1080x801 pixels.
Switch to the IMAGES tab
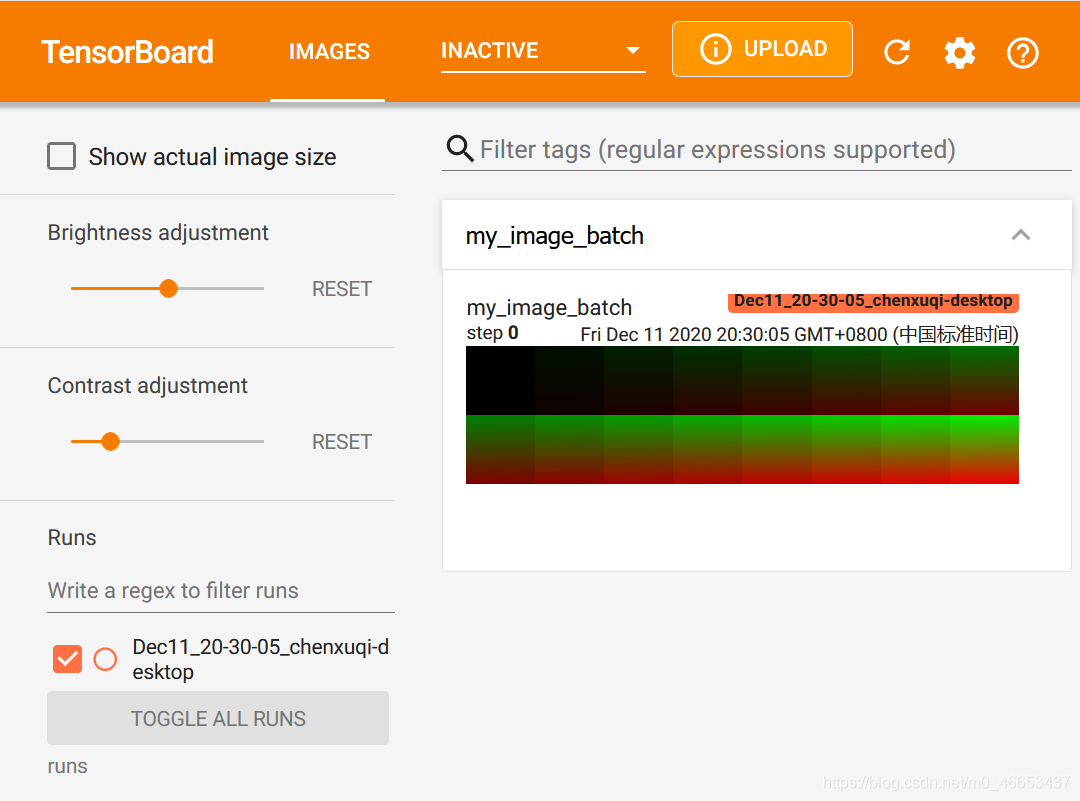(329, 52)
